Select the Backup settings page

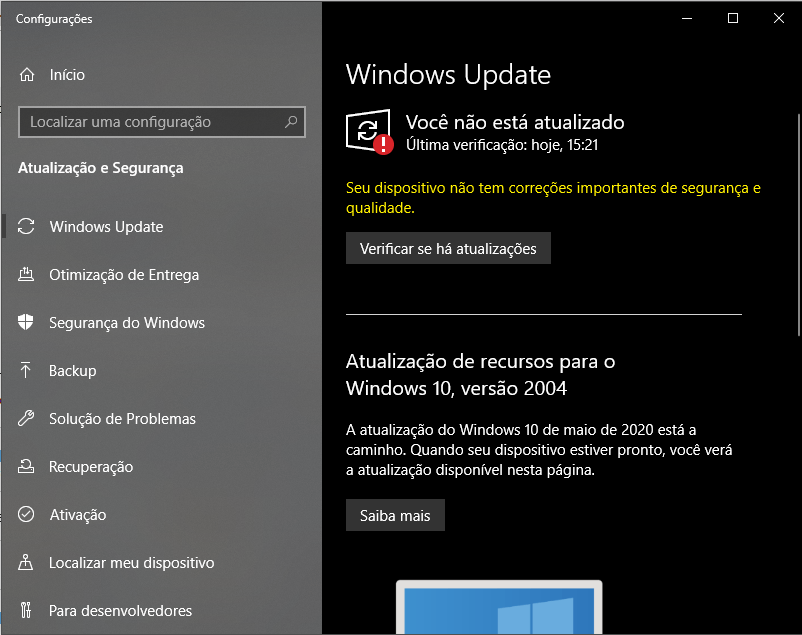pos(162,370)
